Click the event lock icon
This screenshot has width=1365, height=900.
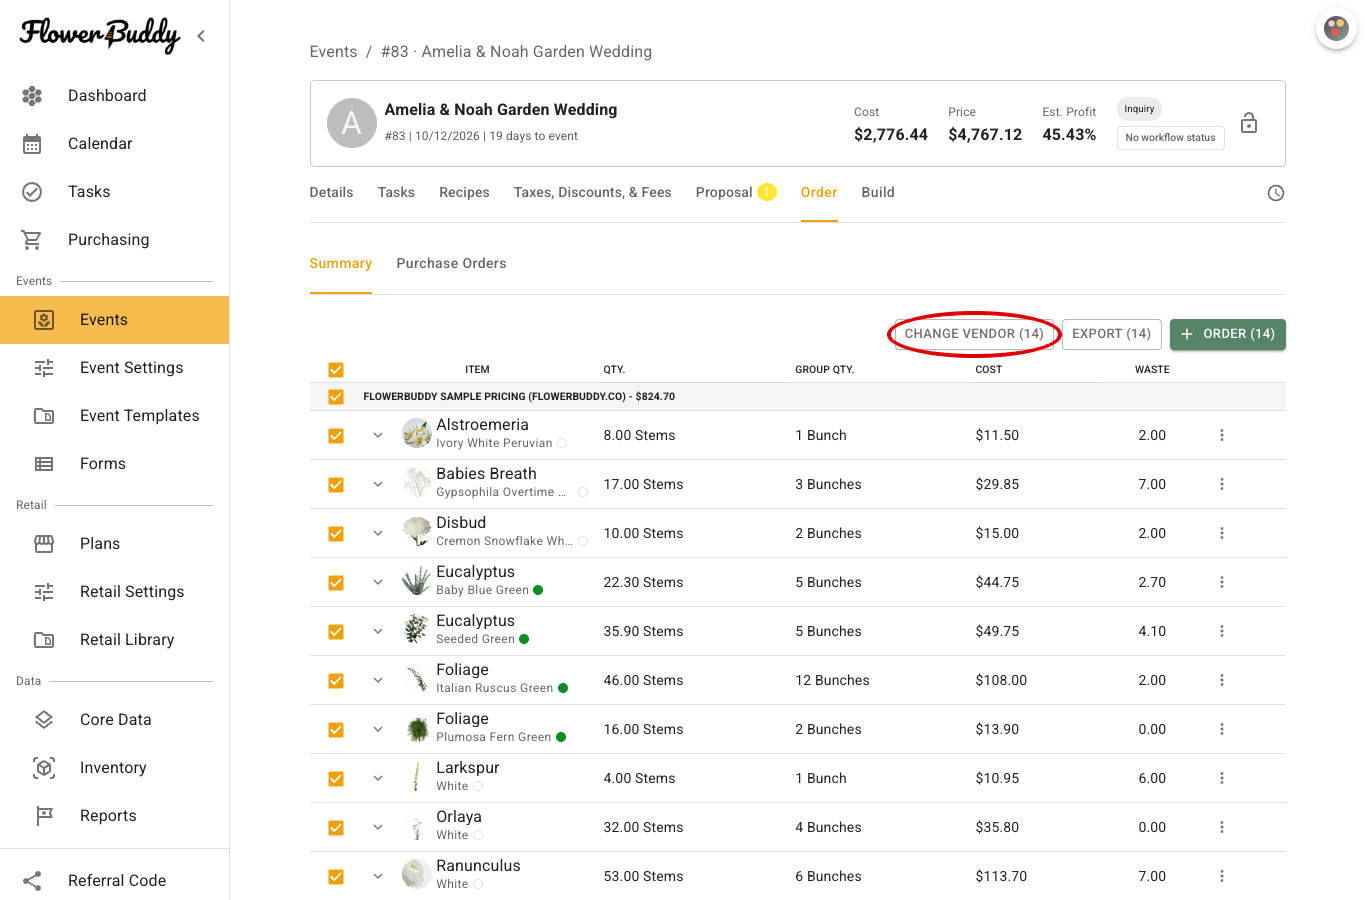pyautogui.click(x=1249, y=123)
